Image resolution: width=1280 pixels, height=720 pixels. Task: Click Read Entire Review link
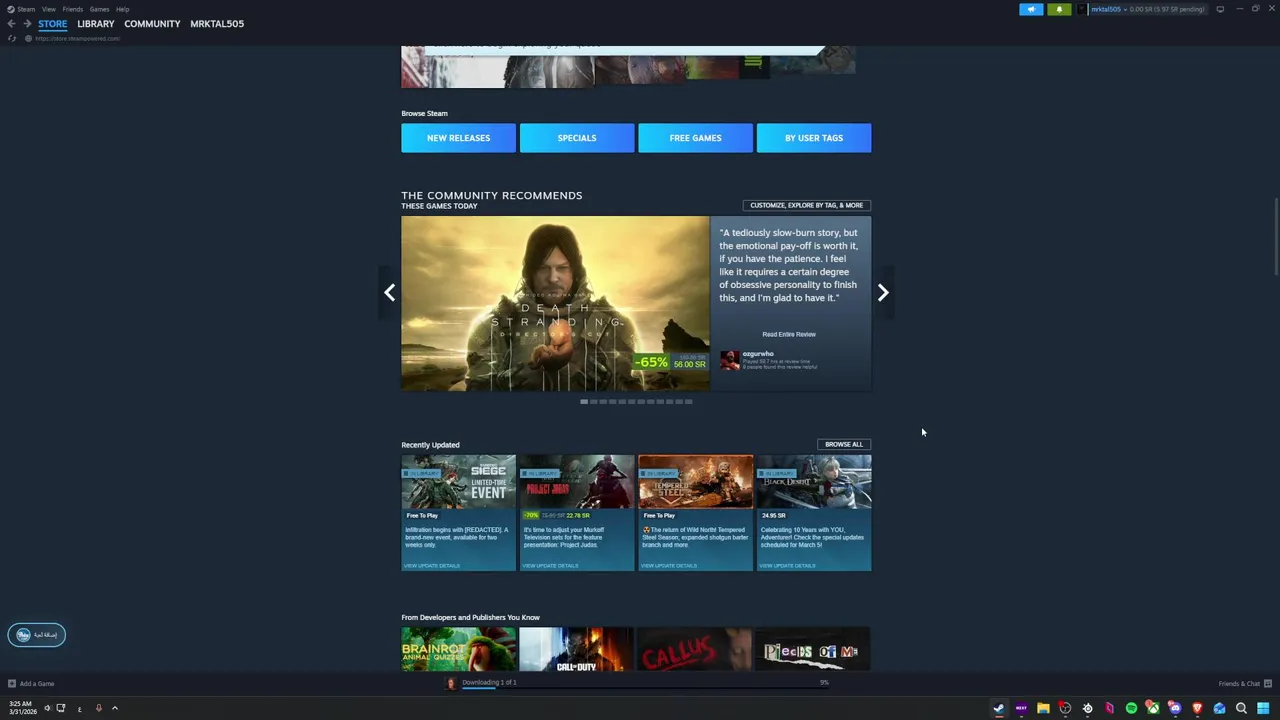pos(789,334)
